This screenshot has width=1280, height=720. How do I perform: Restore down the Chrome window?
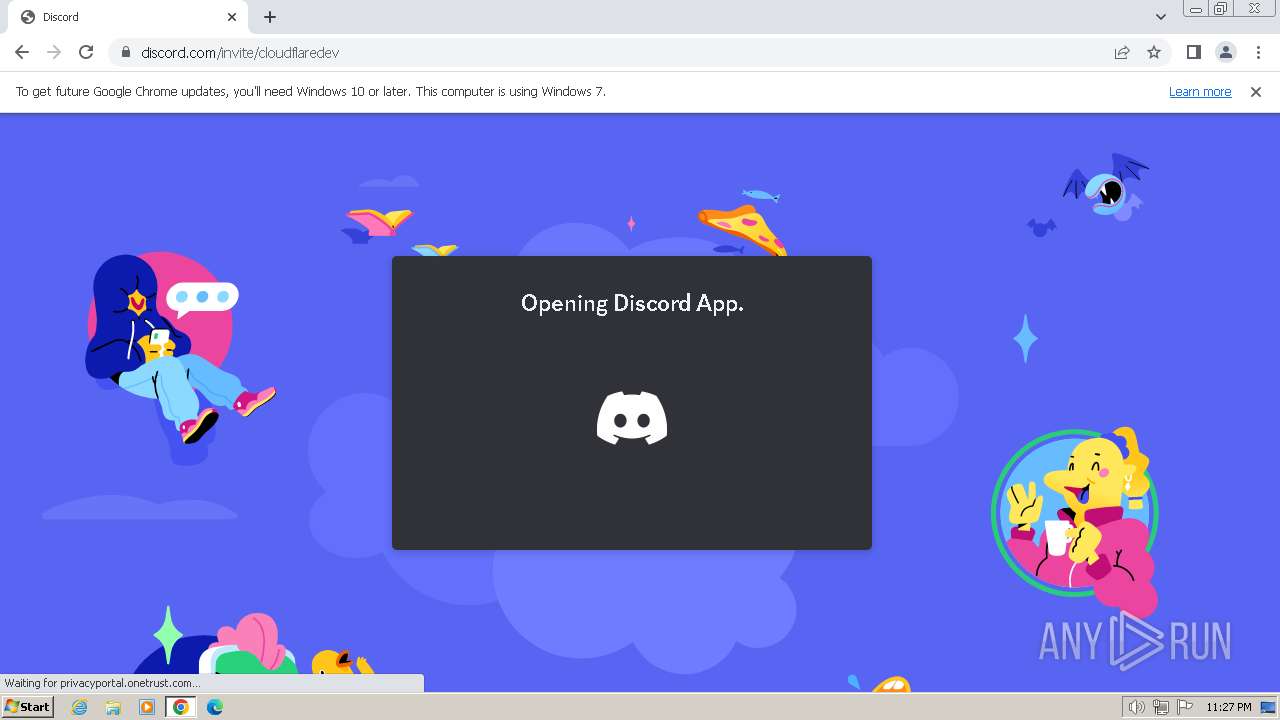click(1221, 9)
